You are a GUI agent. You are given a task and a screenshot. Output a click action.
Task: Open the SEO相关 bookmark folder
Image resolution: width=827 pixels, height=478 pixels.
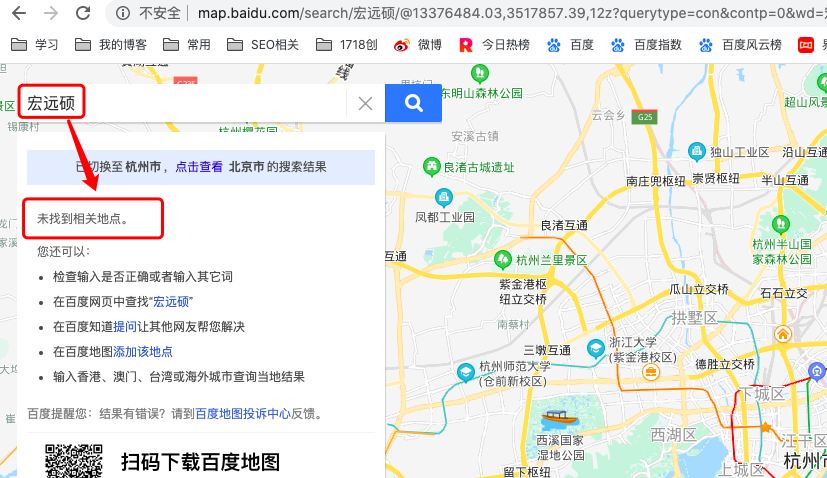click(263, 45)
